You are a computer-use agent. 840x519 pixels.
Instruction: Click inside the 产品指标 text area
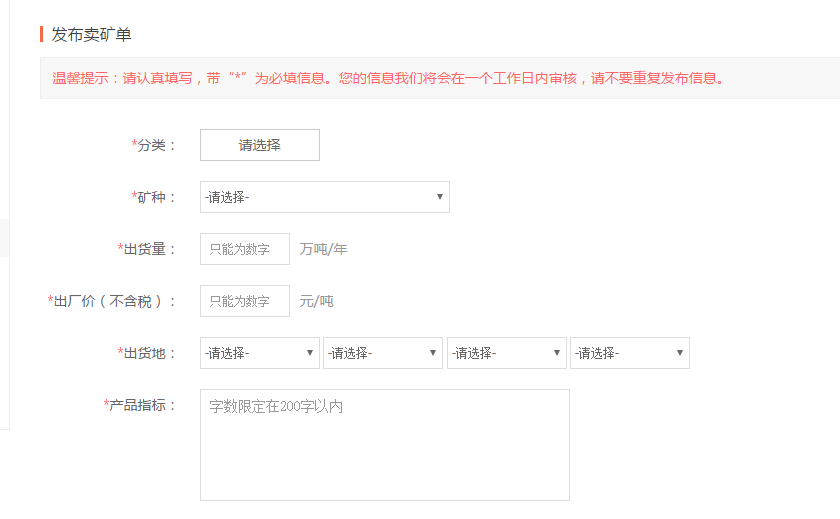[x=384, y=444]
